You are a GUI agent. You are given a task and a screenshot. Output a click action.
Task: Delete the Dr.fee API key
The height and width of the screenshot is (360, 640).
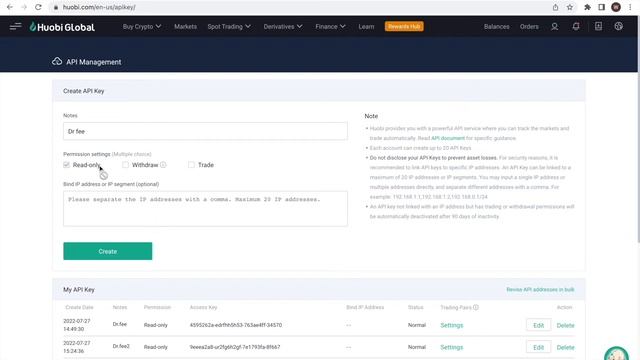565,325
